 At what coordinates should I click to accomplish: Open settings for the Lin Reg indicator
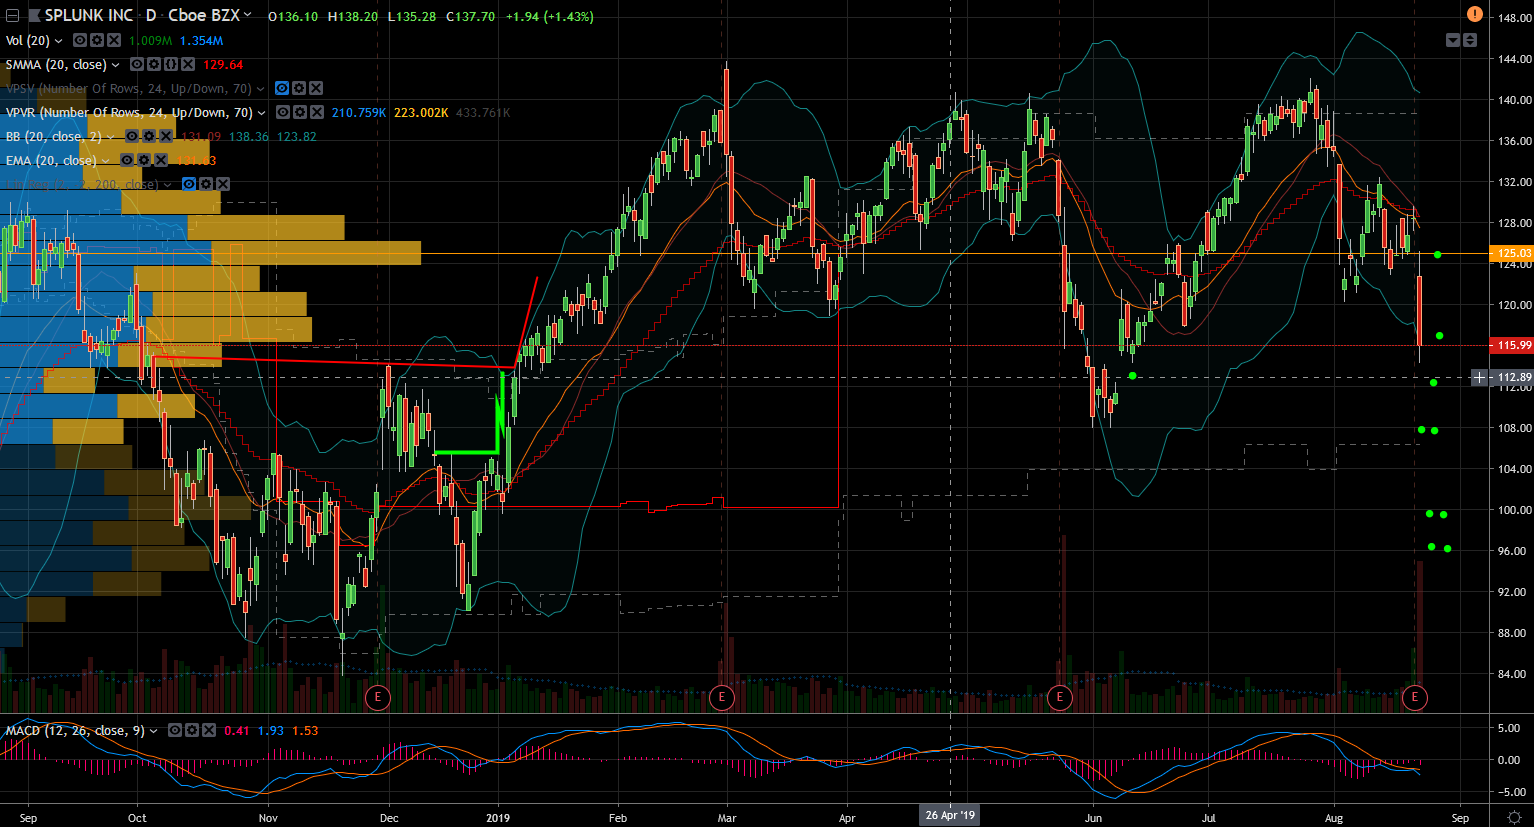point(206,184)
